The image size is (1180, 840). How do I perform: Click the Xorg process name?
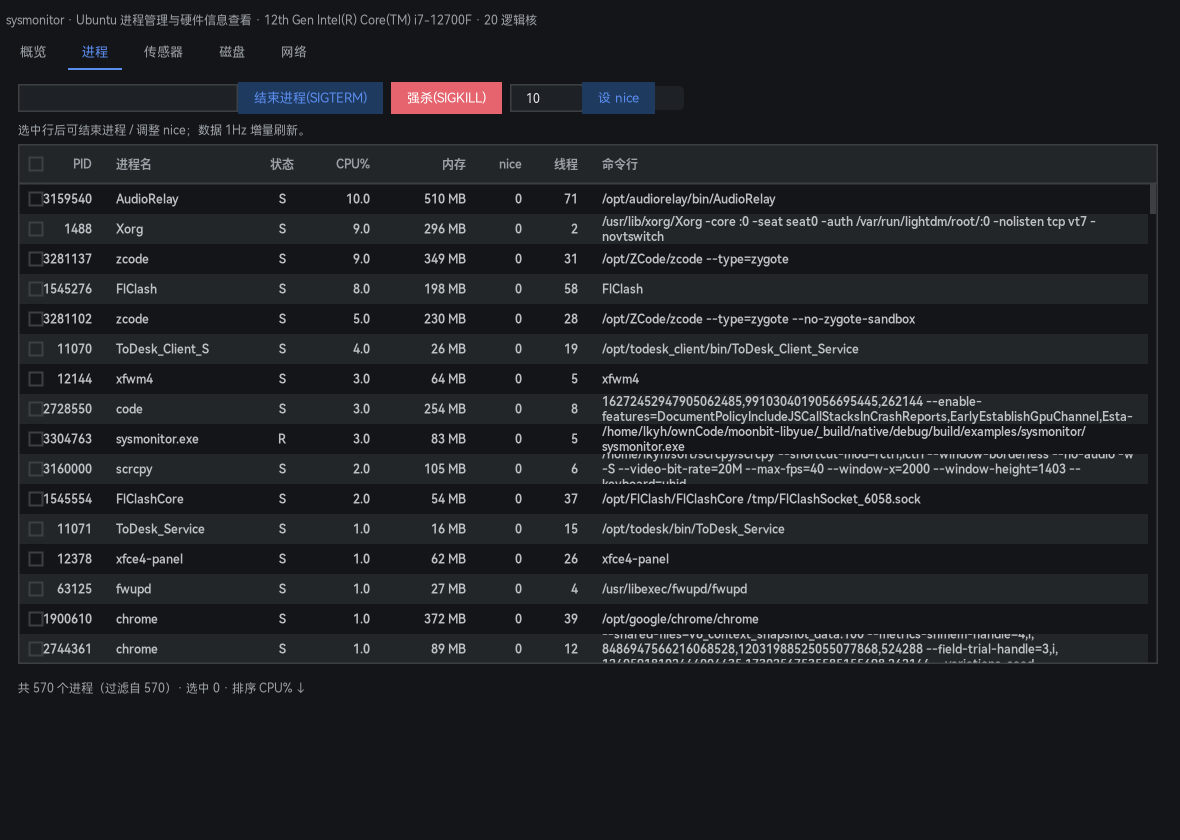129,229
